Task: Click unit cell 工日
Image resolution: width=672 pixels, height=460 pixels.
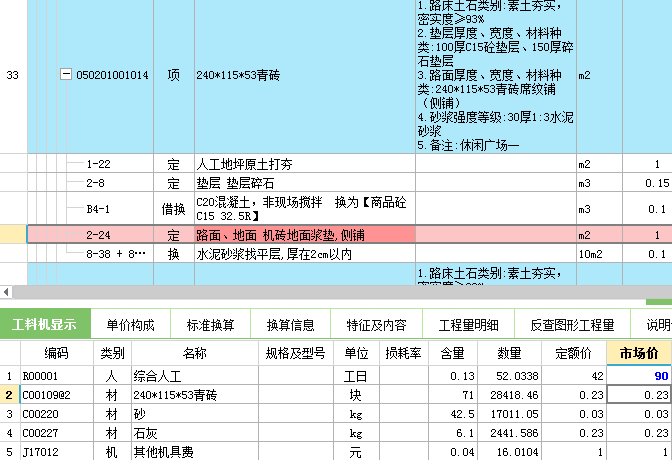Action: pyautogui.click(x=357, y=376)
